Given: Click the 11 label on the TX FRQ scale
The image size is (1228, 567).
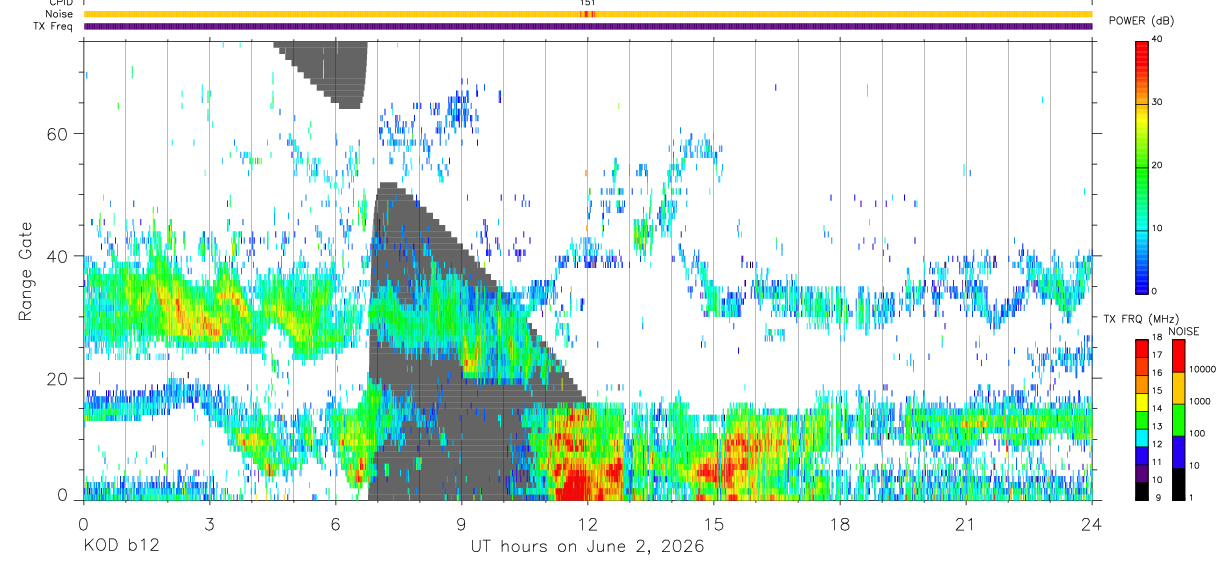Looking at the screenshot, I should pyautogui.click(x=1157, y=461).
